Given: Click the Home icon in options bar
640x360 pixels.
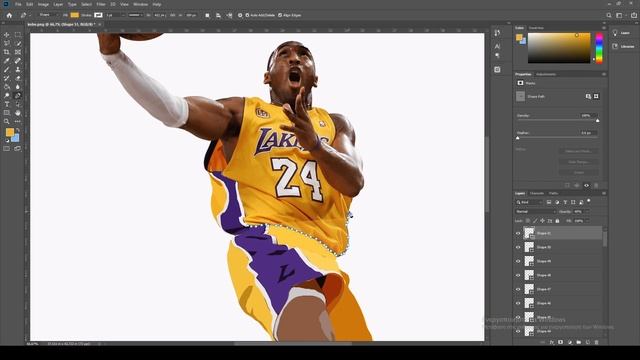Looking at the screenshot, I should (9, 15).
